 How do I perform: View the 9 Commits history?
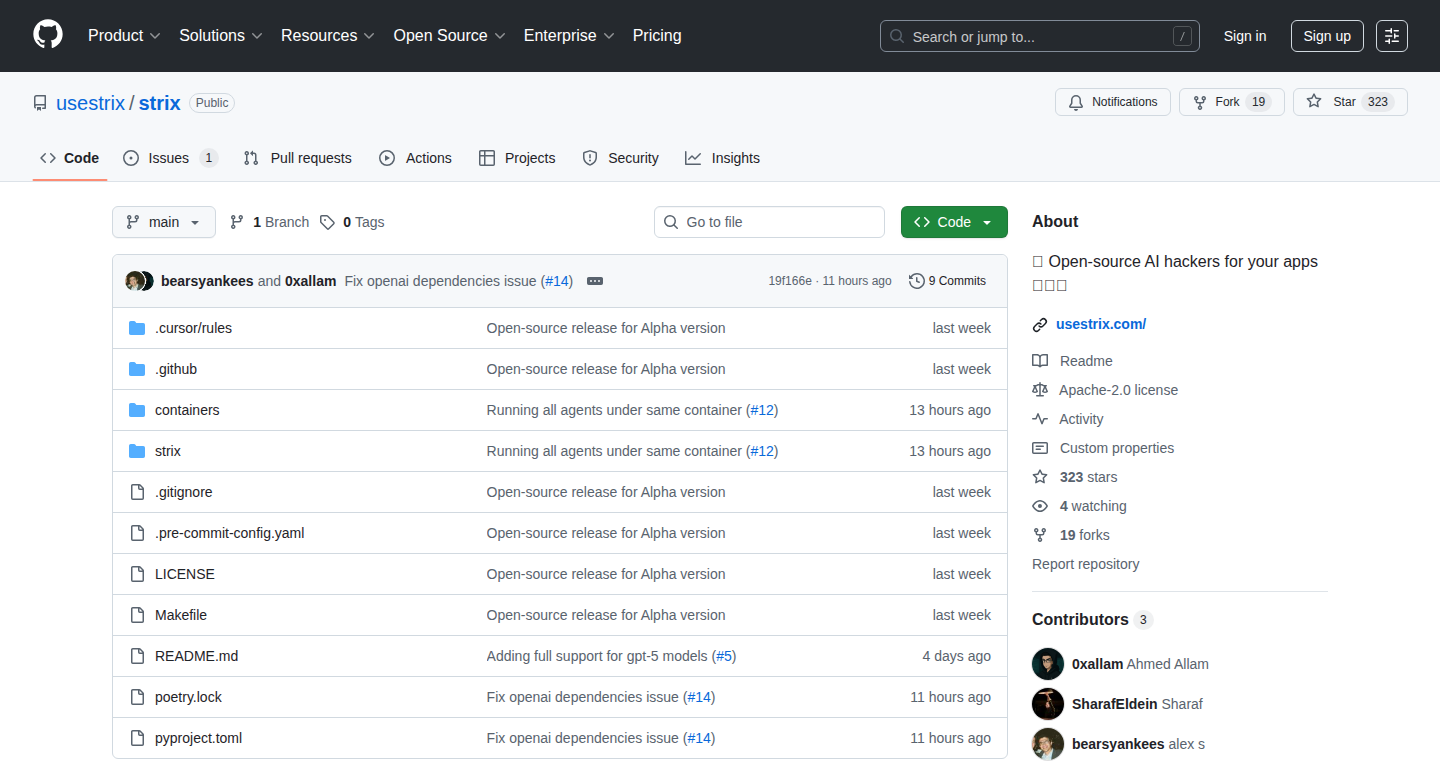pos(947,281)
